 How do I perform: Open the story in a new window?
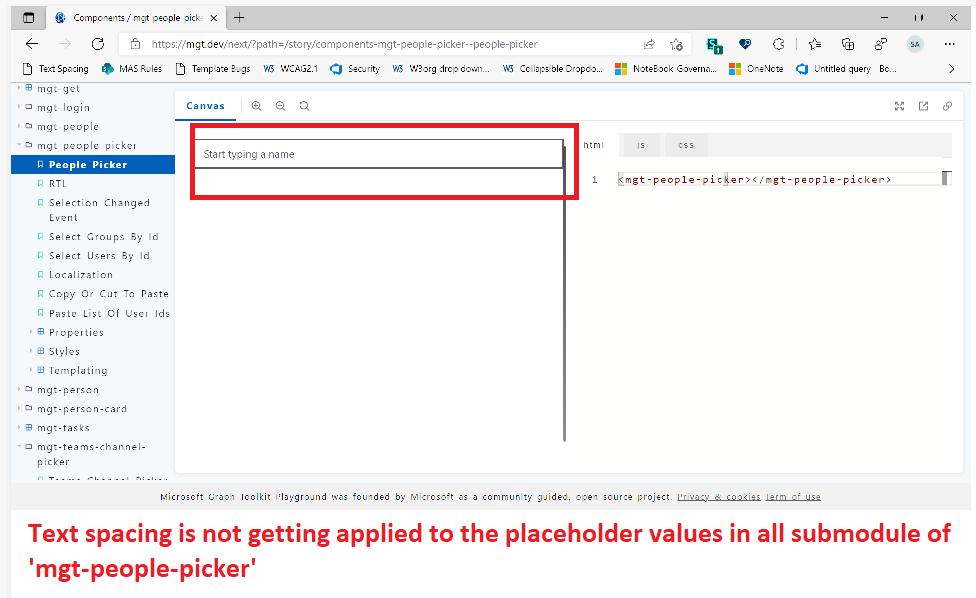(x=922, y=105)
